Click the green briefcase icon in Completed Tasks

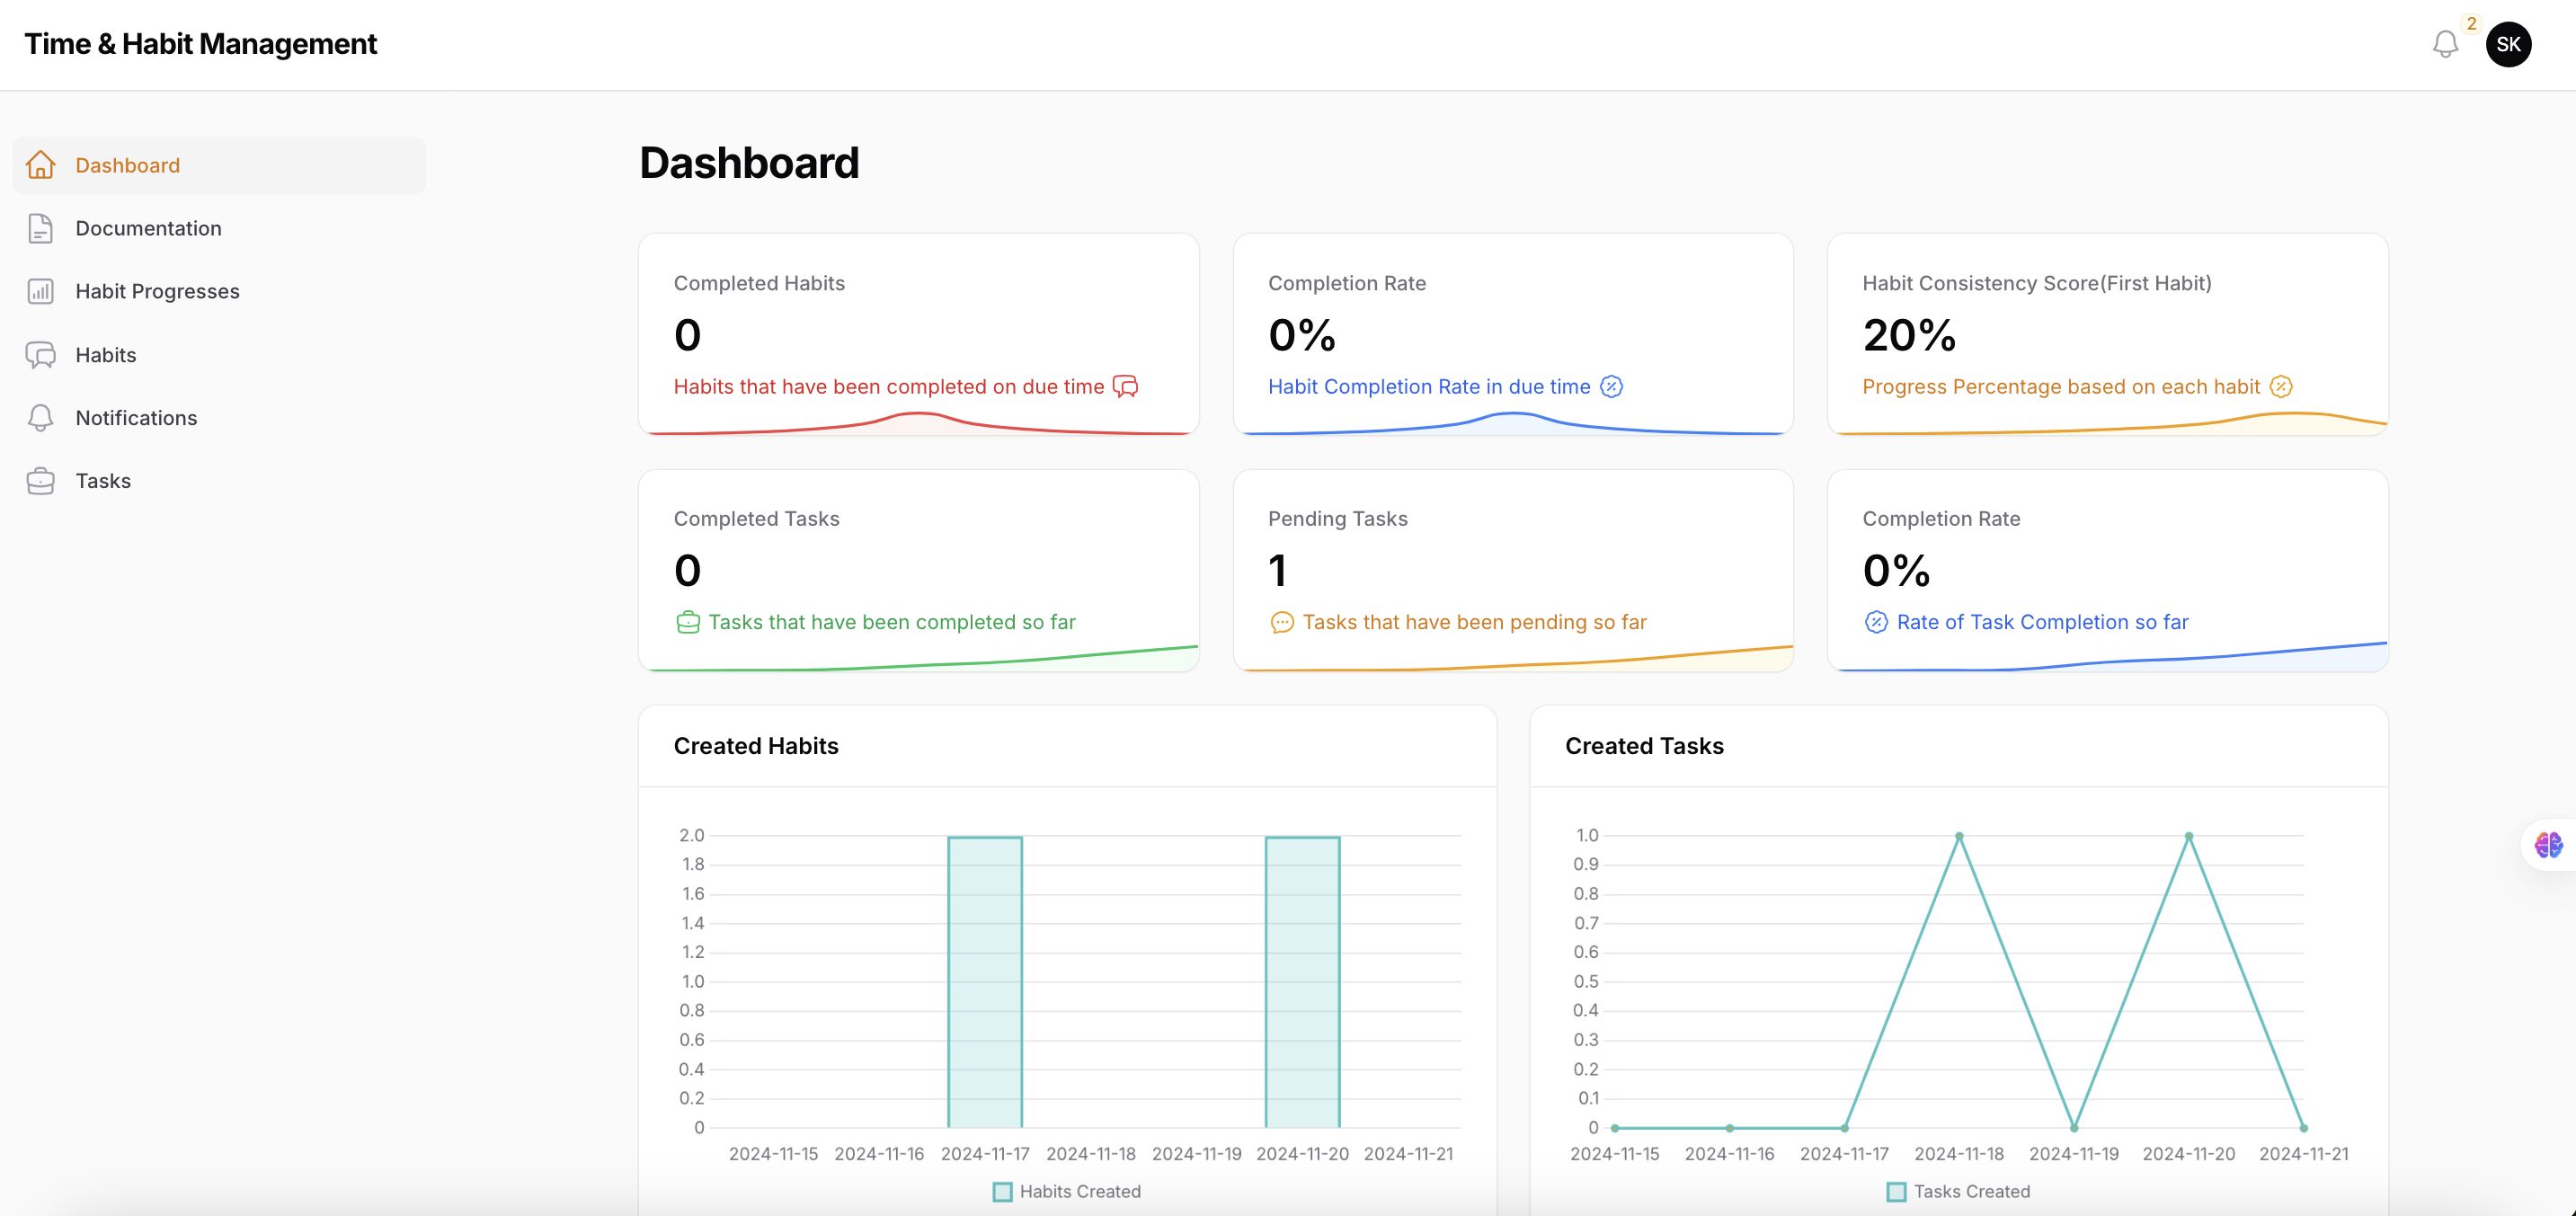pos(688,622)
